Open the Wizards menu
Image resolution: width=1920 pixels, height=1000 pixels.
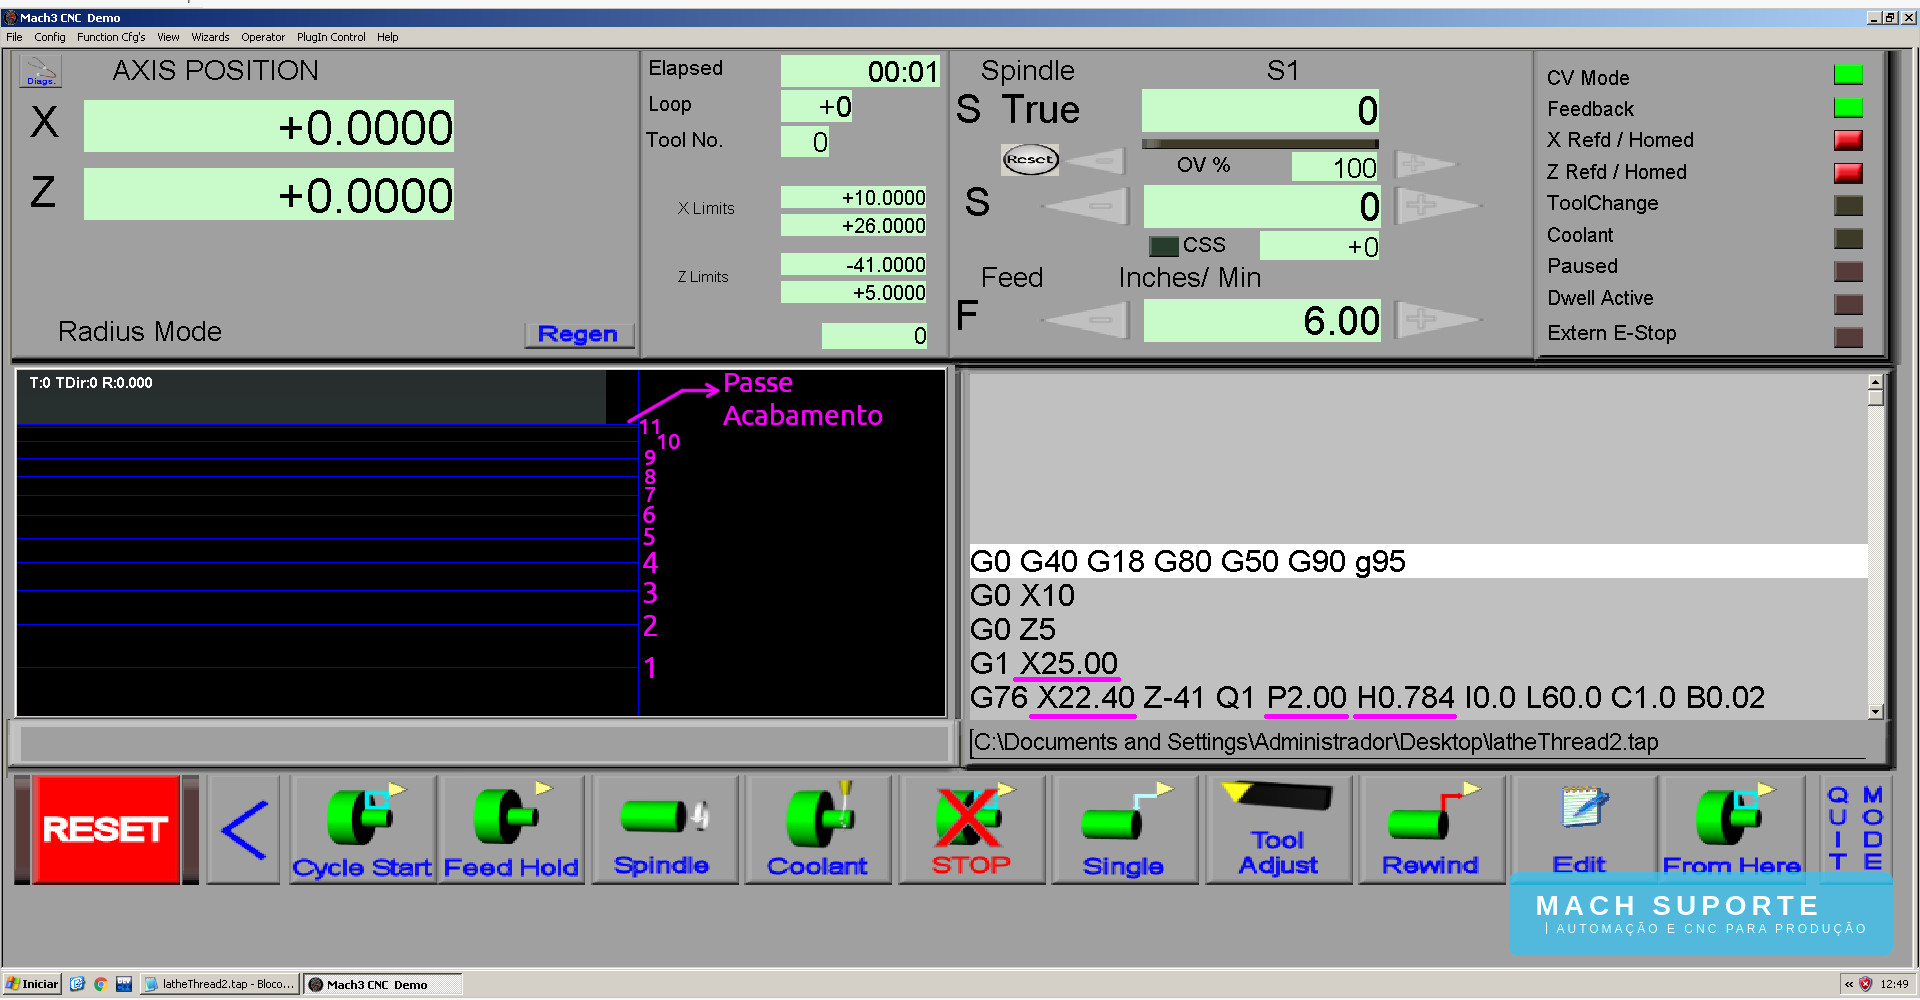coord(210,37)
